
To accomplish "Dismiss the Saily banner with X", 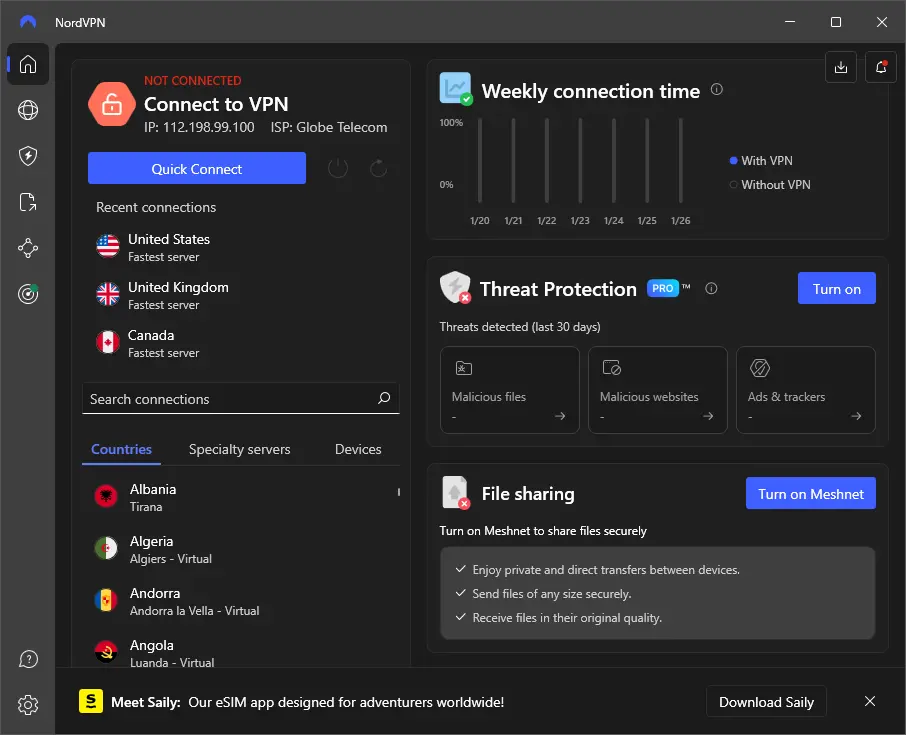I will (870, 701).
